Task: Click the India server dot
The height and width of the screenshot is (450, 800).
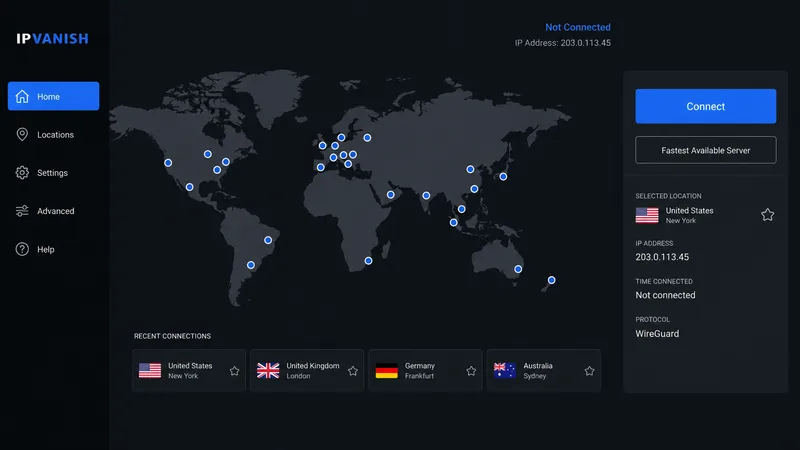Action: 426,195
